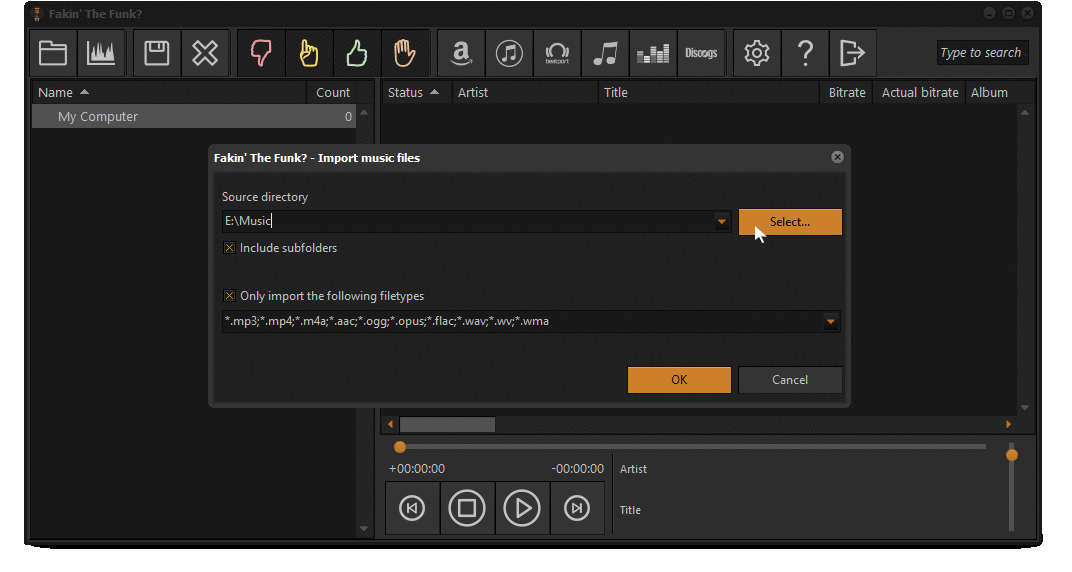Click the red thumbs down icon
1072x572 pixels.
pos(260,53)
